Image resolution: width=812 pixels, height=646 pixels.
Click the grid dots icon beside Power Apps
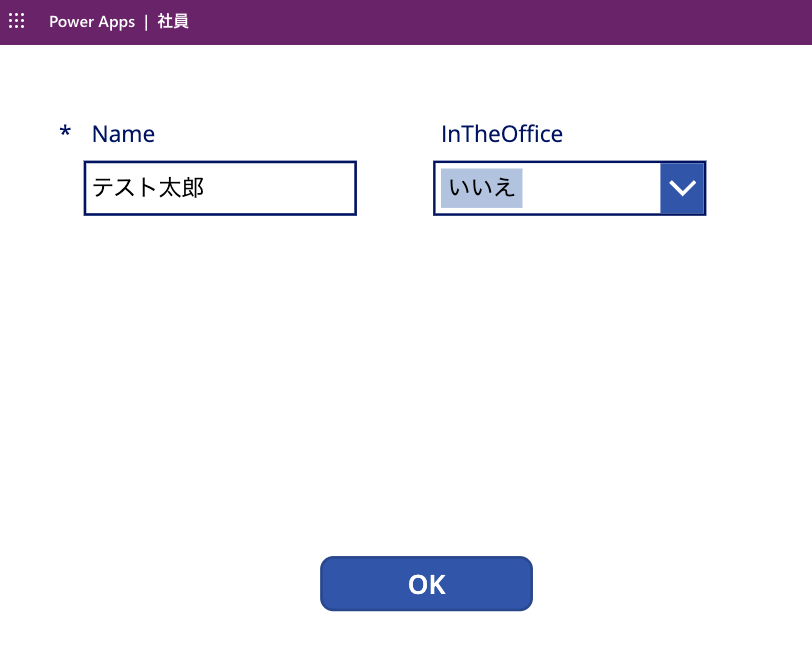17,21
